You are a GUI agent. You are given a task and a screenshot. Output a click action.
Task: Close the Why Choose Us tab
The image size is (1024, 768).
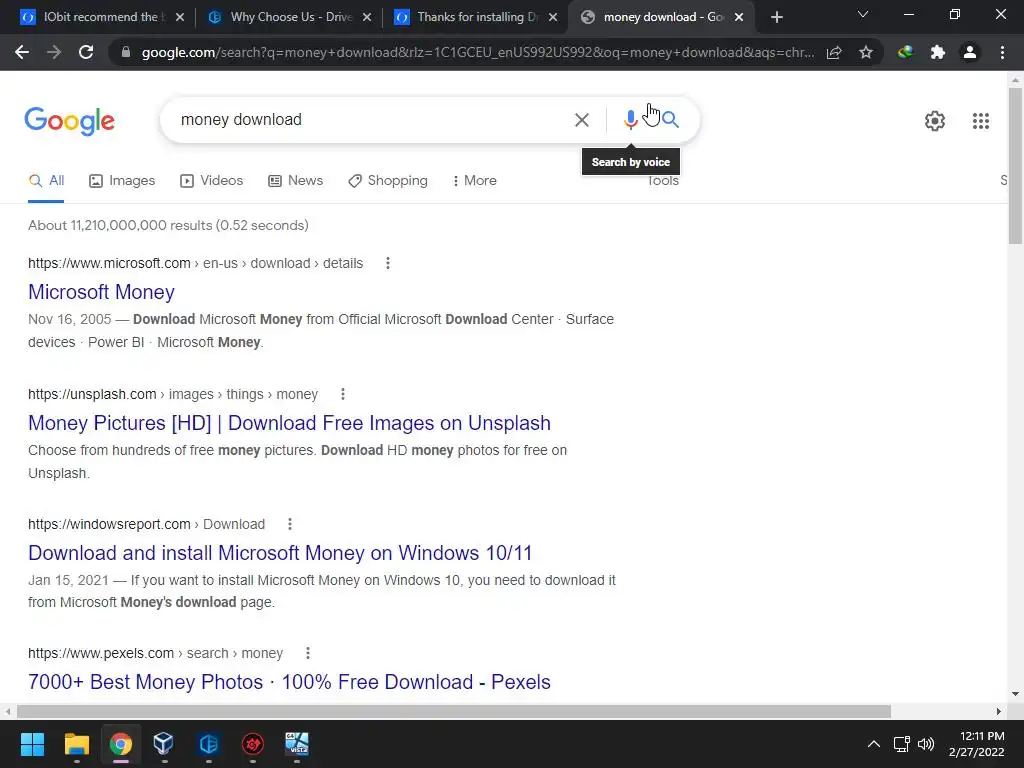tap(367, 17)
